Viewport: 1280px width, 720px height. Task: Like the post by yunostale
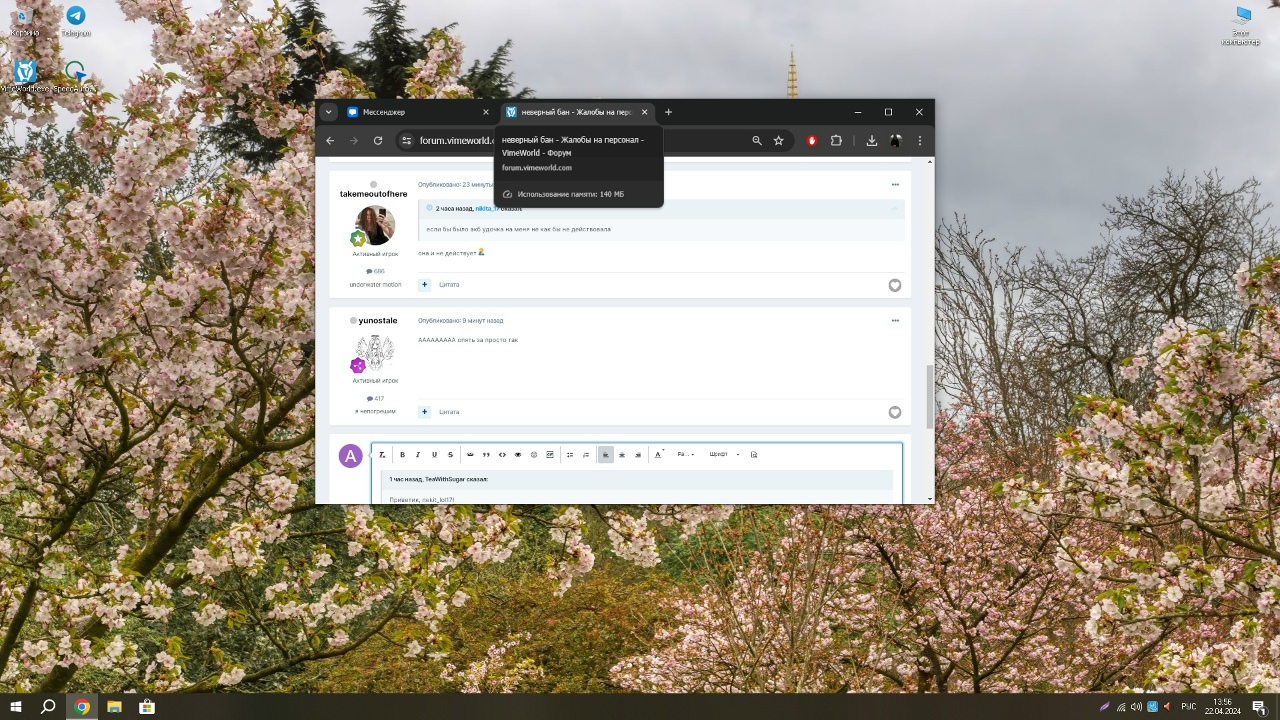(894, 412)
